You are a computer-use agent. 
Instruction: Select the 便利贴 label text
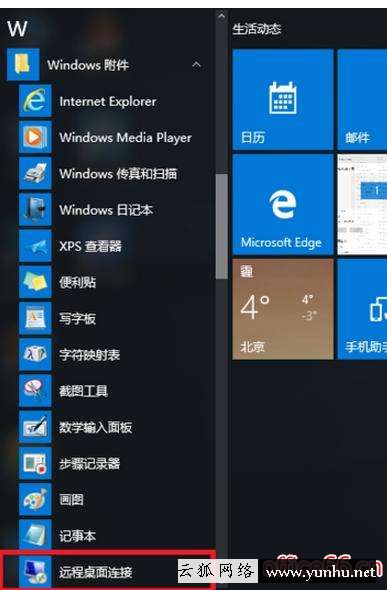[x=77, y=282]
